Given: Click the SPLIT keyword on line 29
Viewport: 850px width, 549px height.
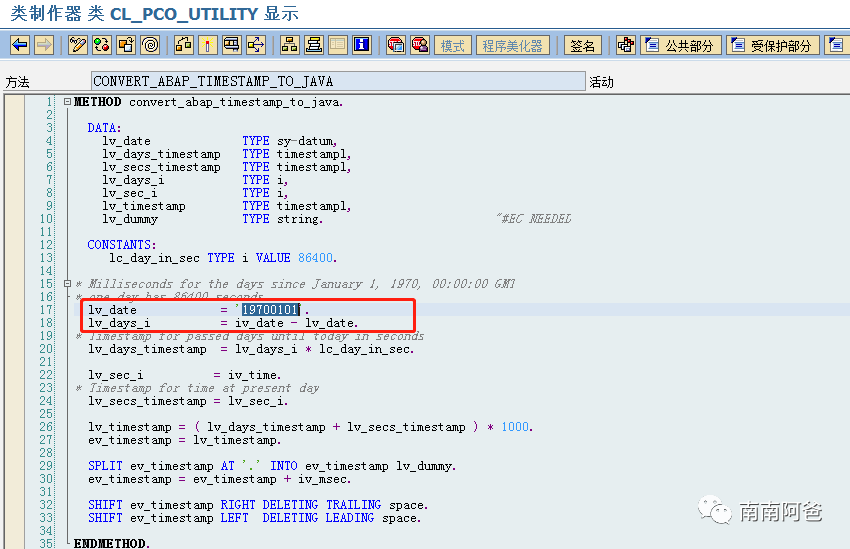Looking at the screenshot, I should [x=105, y=466].
